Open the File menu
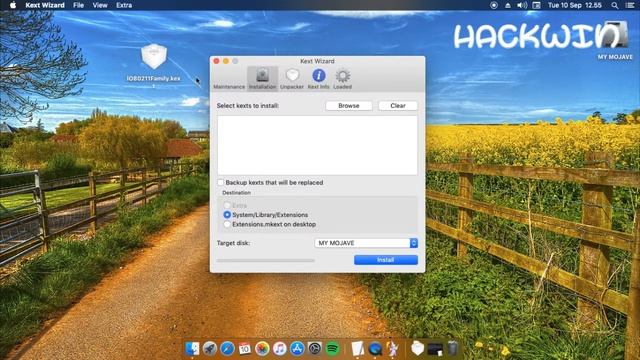 78,5
